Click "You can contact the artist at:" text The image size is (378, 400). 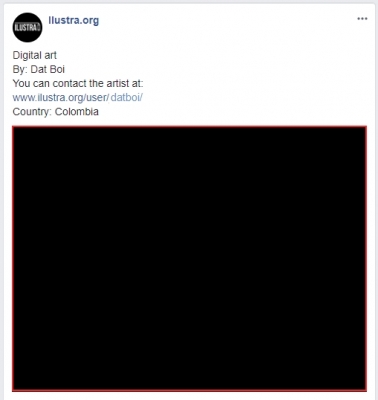coord(78,83)
